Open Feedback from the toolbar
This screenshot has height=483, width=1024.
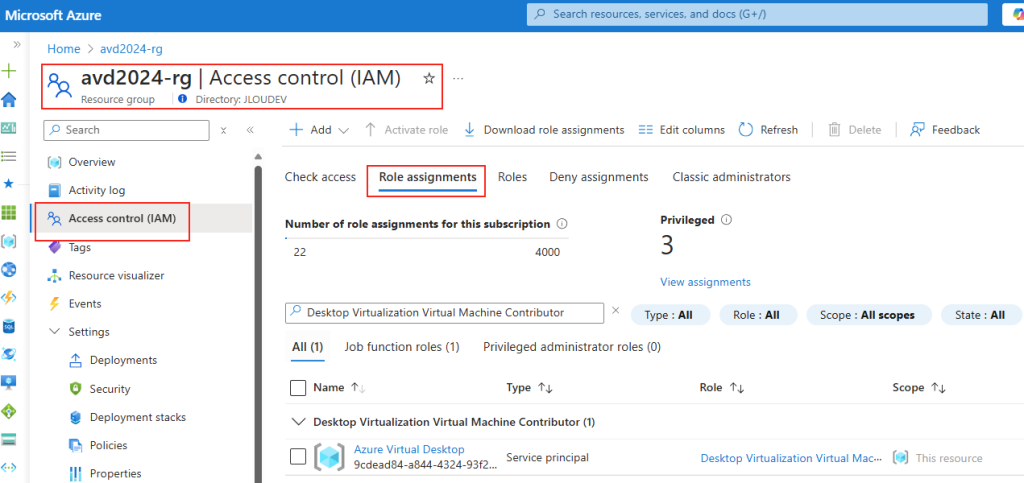[x=944, y=130]
